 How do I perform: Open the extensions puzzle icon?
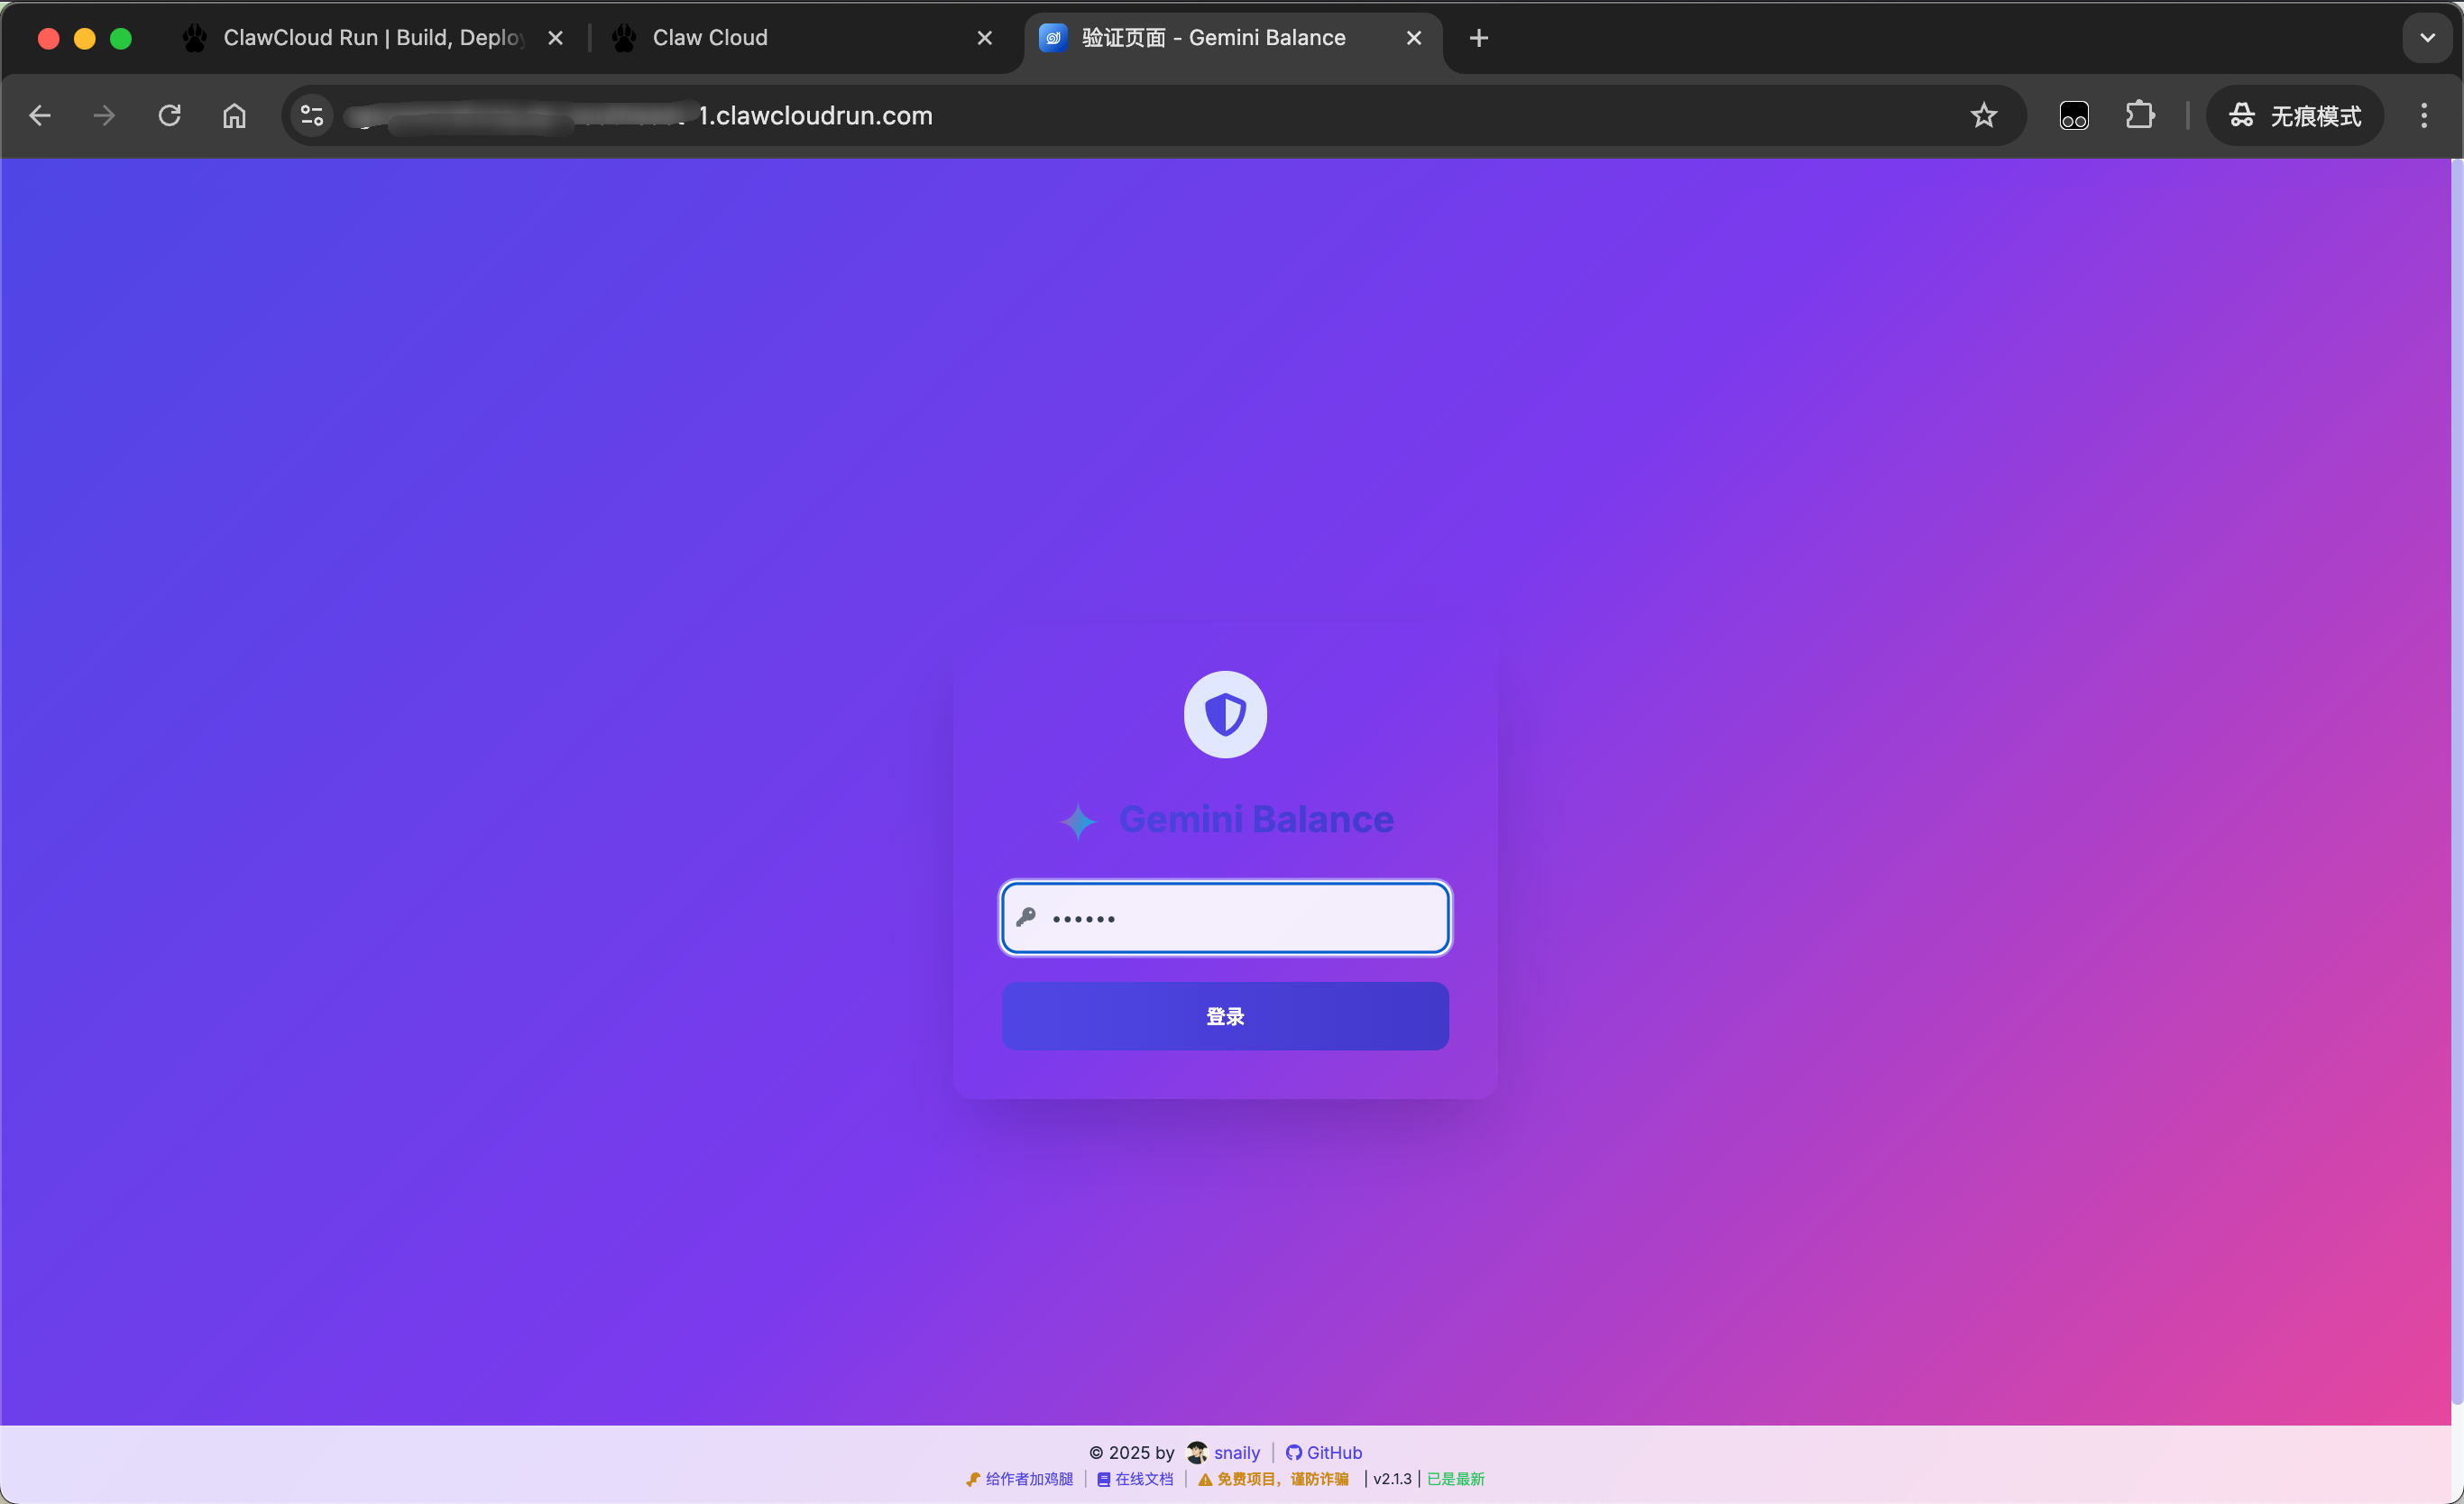pyautogui.click(x=2139, y=116)
